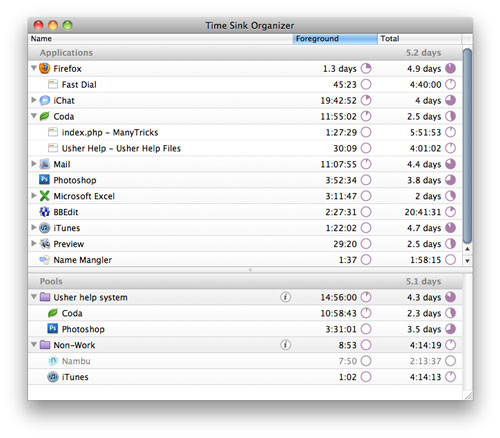
Task: Select the Fast Dial window row
Action: point(245,84)
